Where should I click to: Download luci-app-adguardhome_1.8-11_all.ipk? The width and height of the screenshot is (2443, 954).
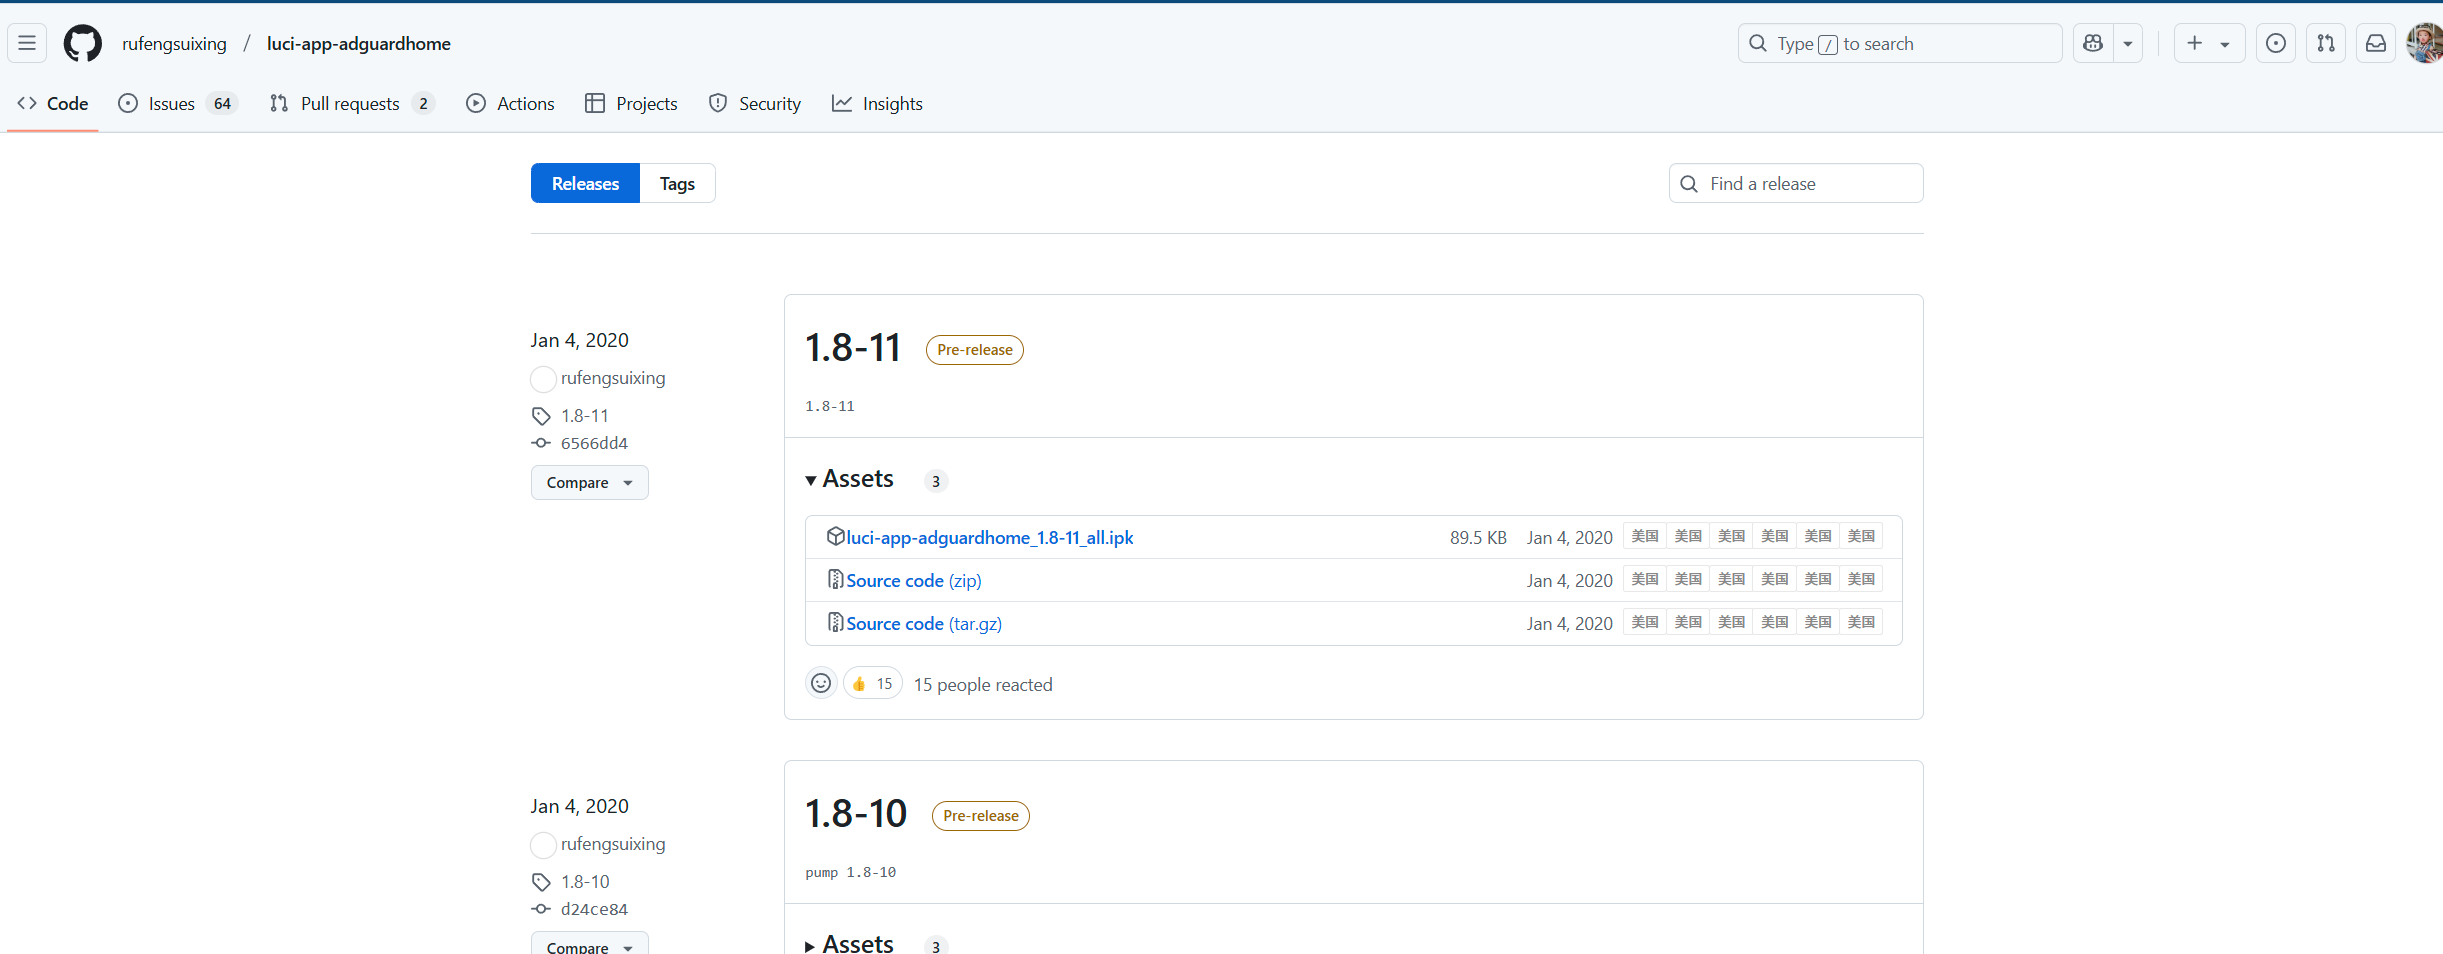tap(989, 537)
